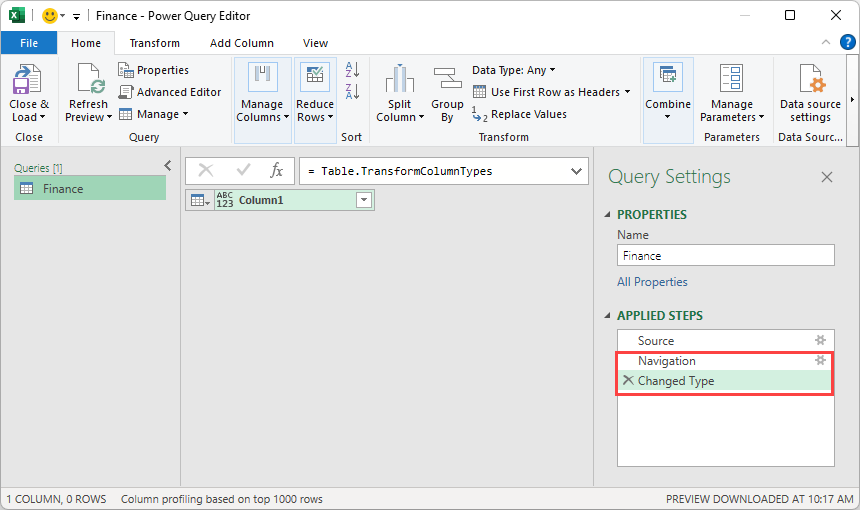Open Data source settings
Image resolution: width=860 pixels, height=510 pixels.
[x=810, y=93]
